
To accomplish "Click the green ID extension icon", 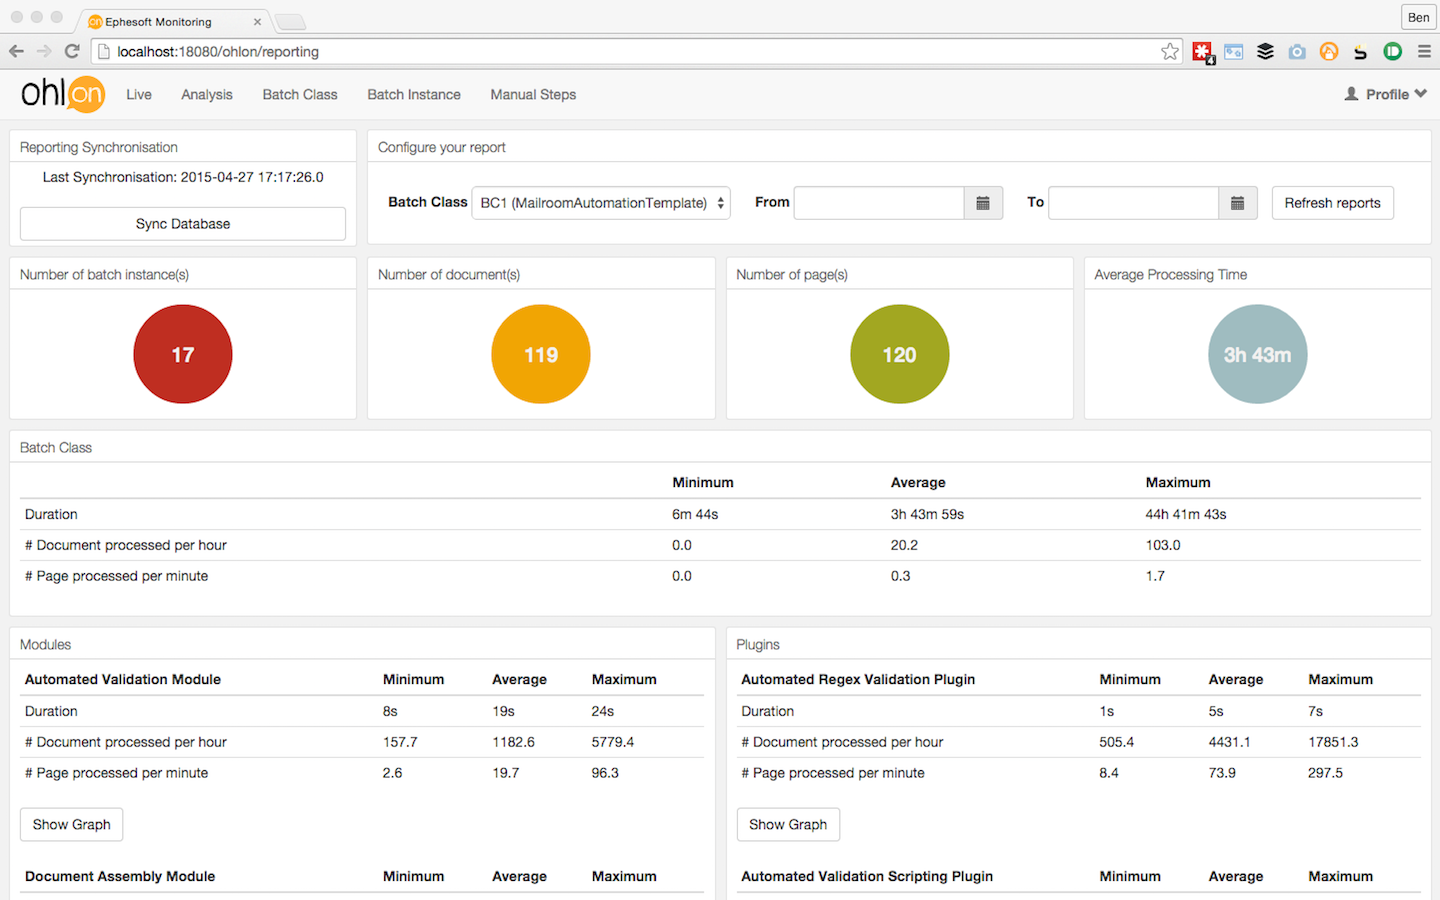I will pos(1392,50).
